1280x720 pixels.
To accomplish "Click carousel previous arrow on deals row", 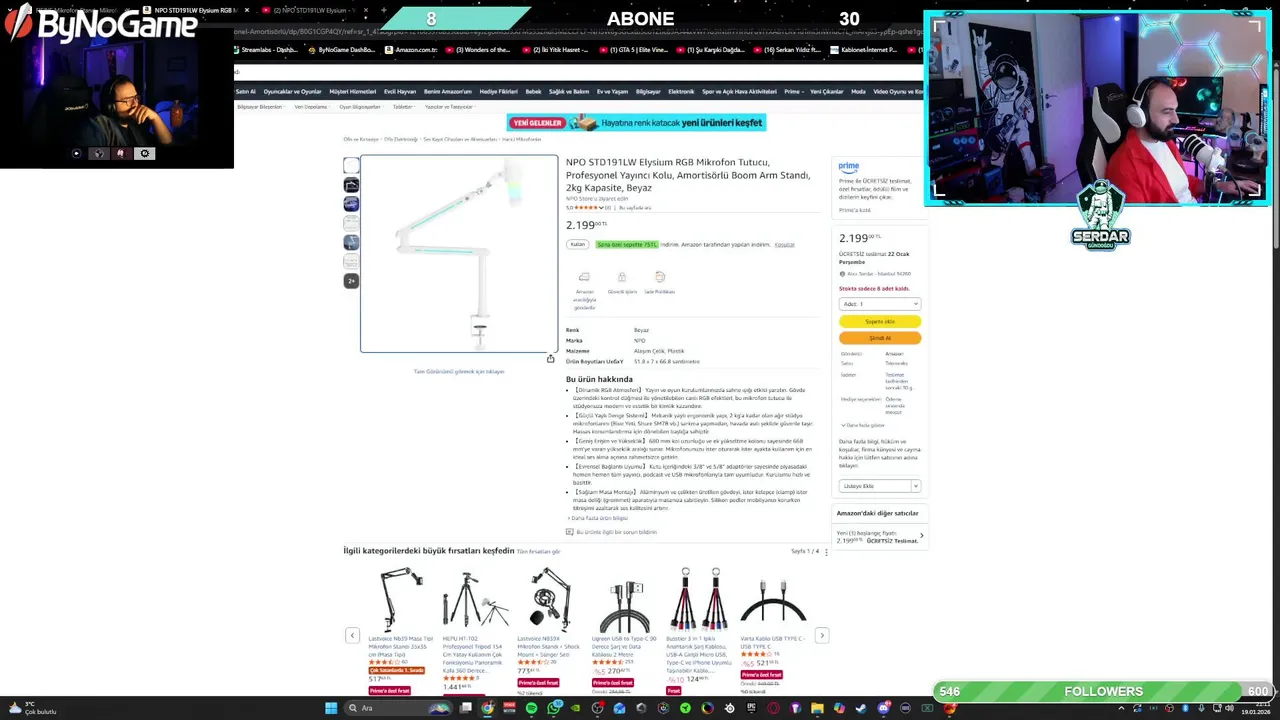I will pyautogui.click(x=352, y=636).
